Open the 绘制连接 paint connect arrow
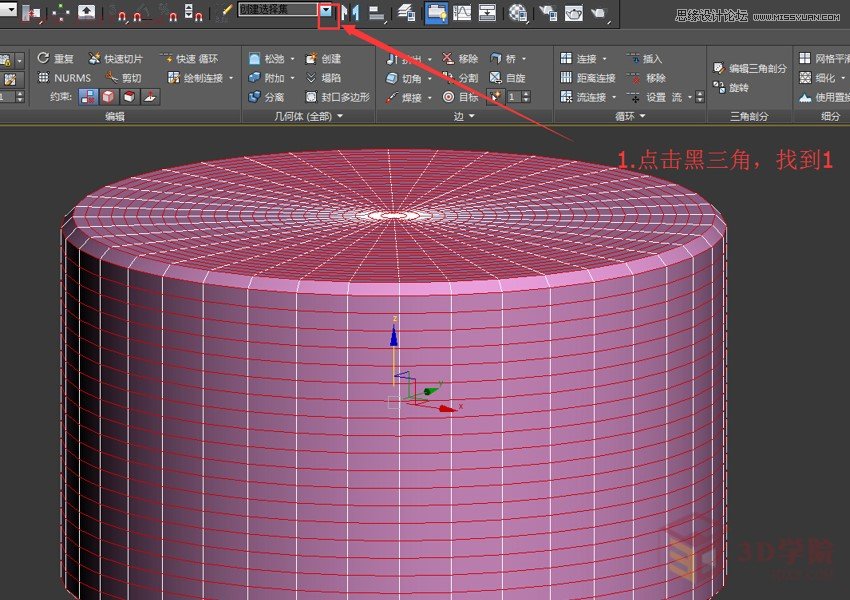 point(231,78)
